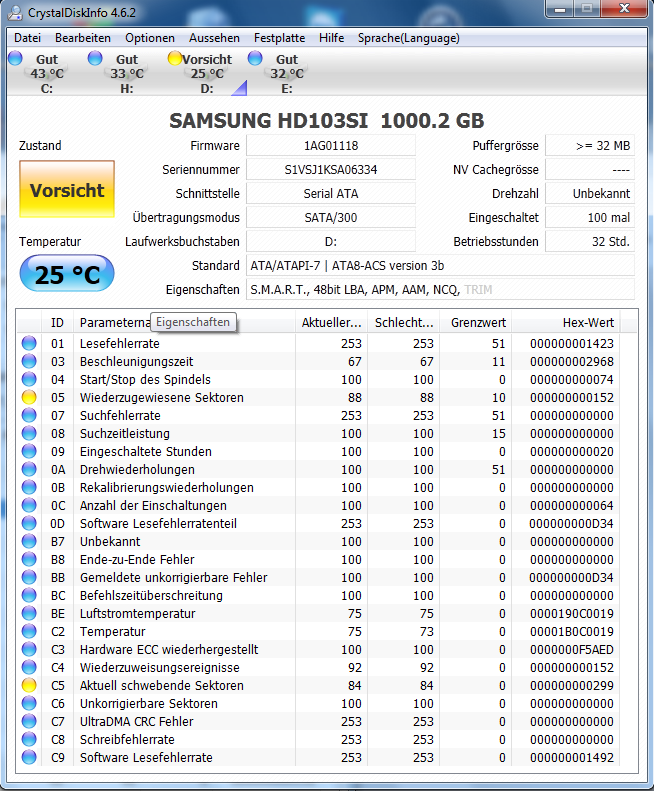The height and width of the screenshot is (791, 654).
Task: Click blue status icon of Lesefehlerrate row
Action: point(29,343)
